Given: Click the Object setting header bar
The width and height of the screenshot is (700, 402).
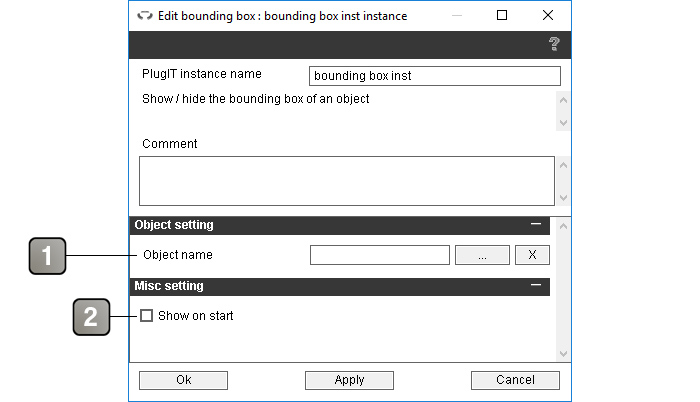Looking at the screenshot, I should click(340, 226).
